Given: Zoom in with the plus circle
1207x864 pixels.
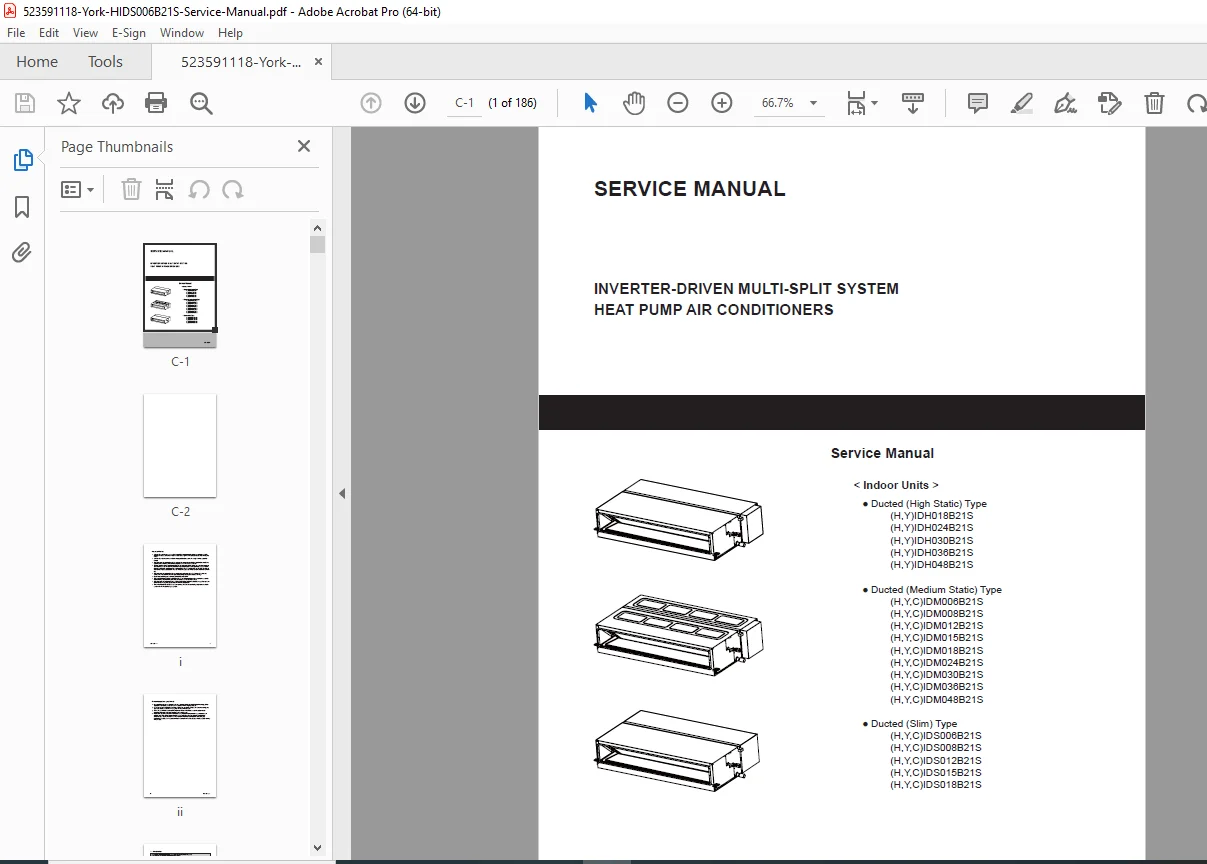Looking at the screenshot, I should 722,103.
